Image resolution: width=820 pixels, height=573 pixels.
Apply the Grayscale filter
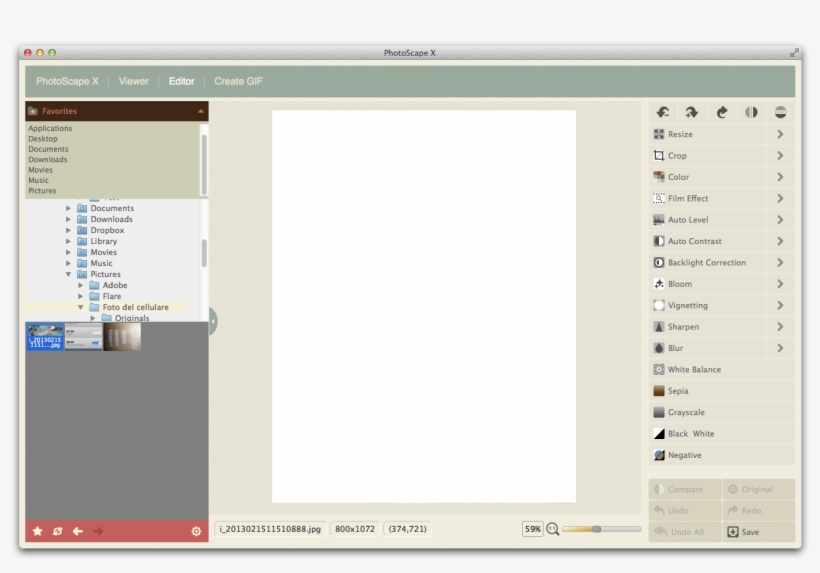[x=722, y=412]
